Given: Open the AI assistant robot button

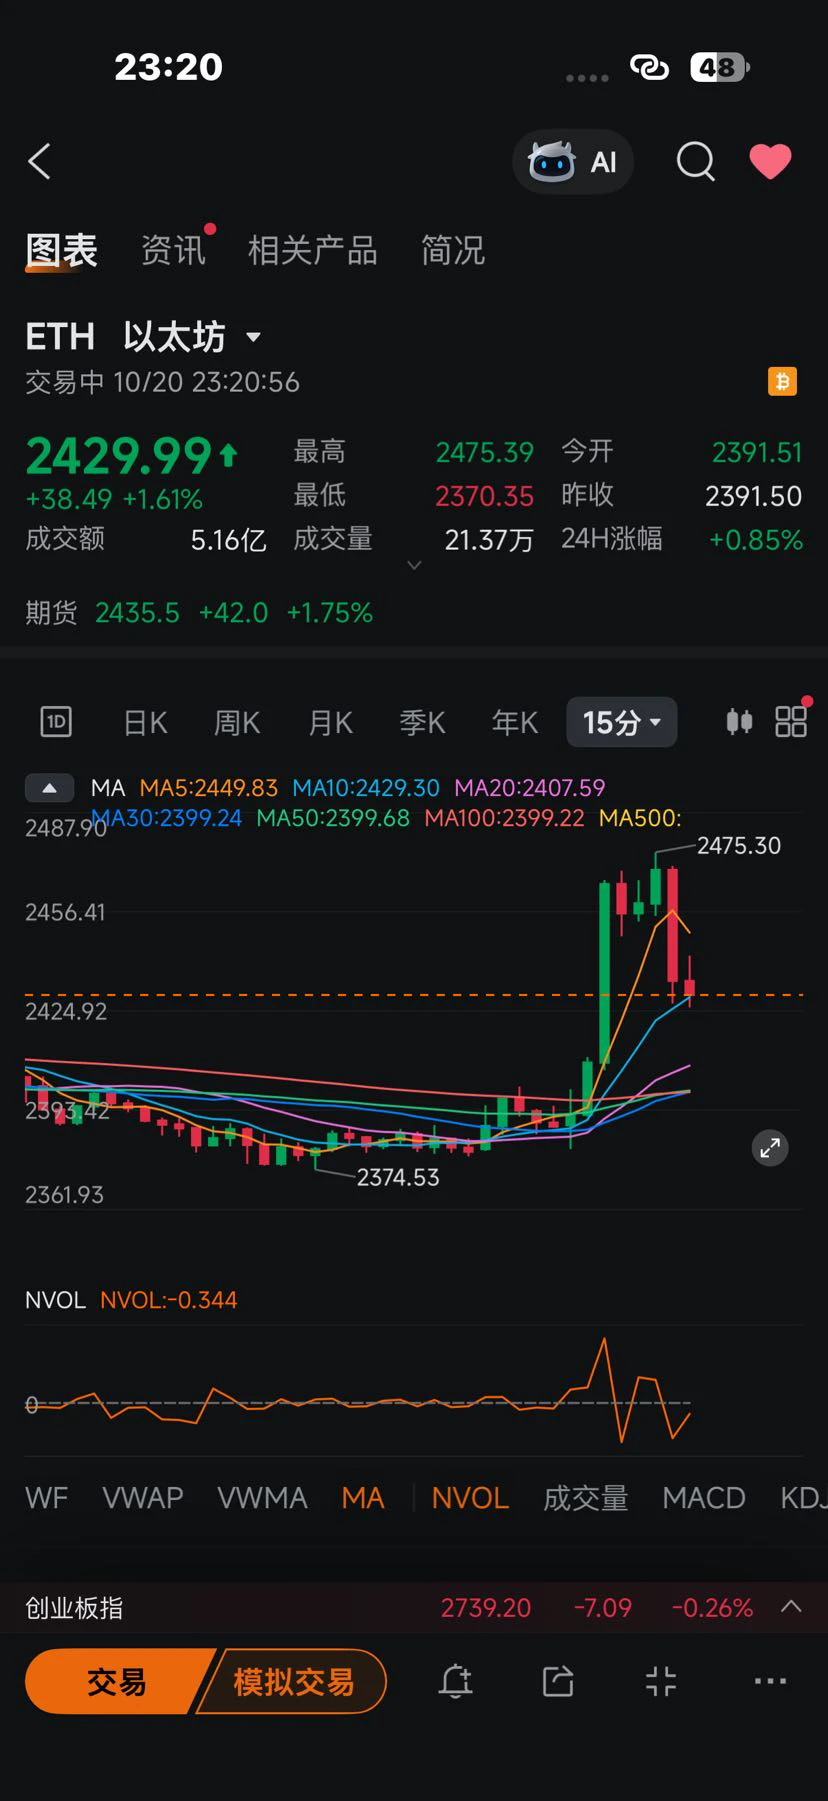Looking at the screenshot, I should [573, 161].
